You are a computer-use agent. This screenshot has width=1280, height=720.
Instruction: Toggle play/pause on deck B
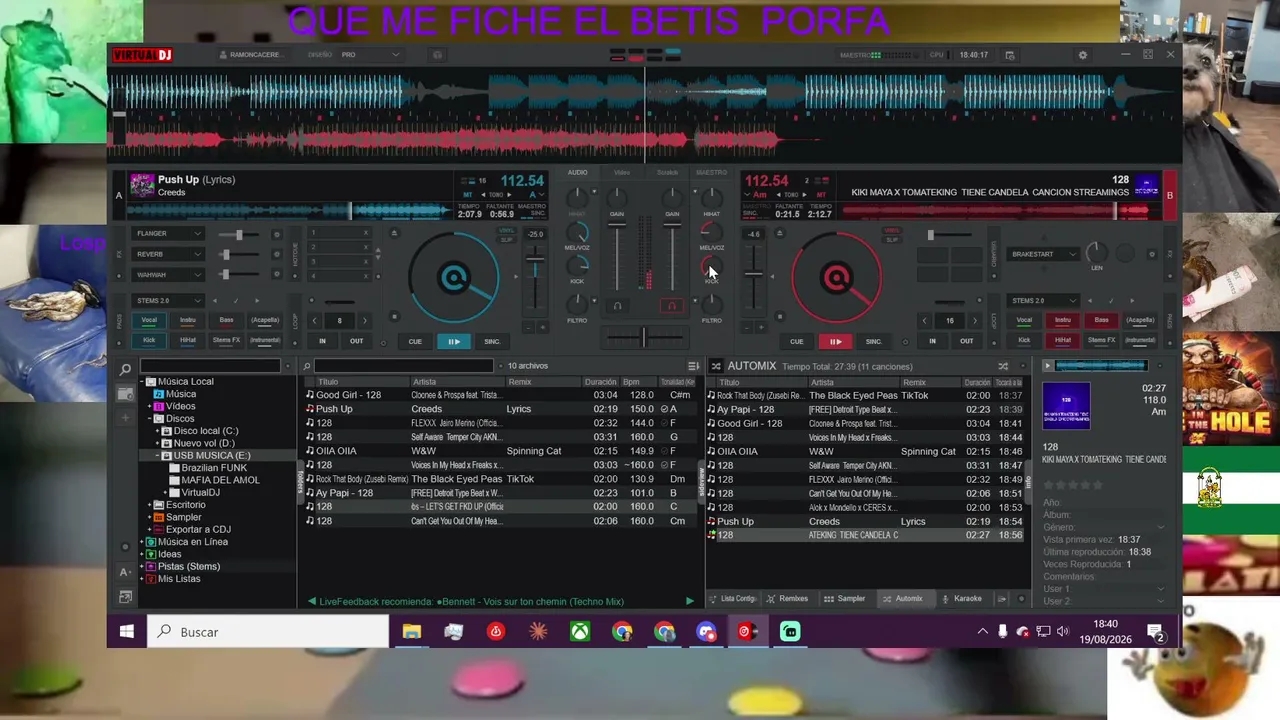point(835,341)
